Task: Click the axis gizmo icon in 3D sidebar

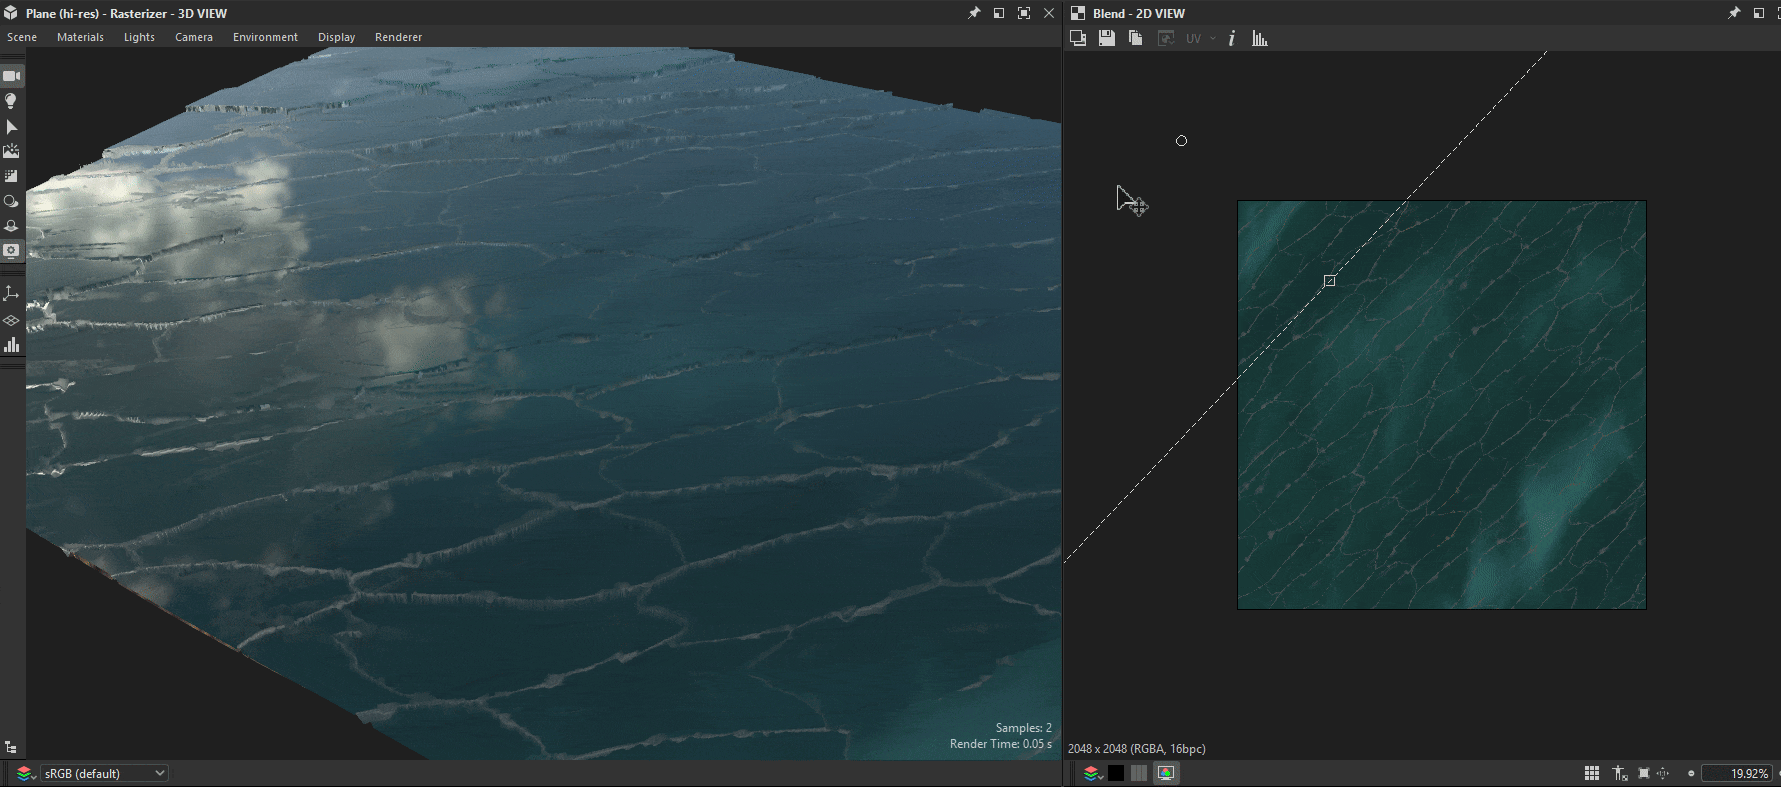Action: coord(11,293)
